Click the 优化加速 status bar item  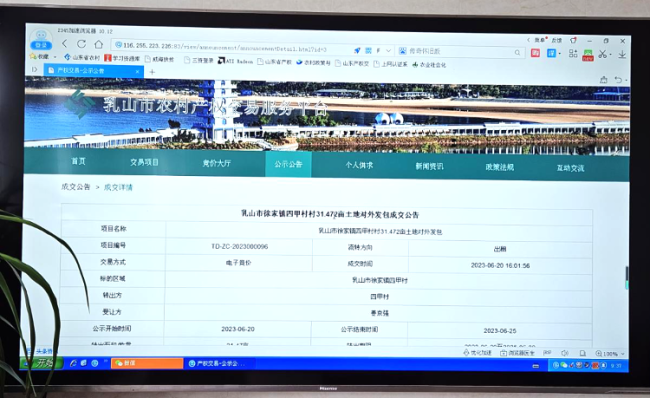(x=478, y=353)
